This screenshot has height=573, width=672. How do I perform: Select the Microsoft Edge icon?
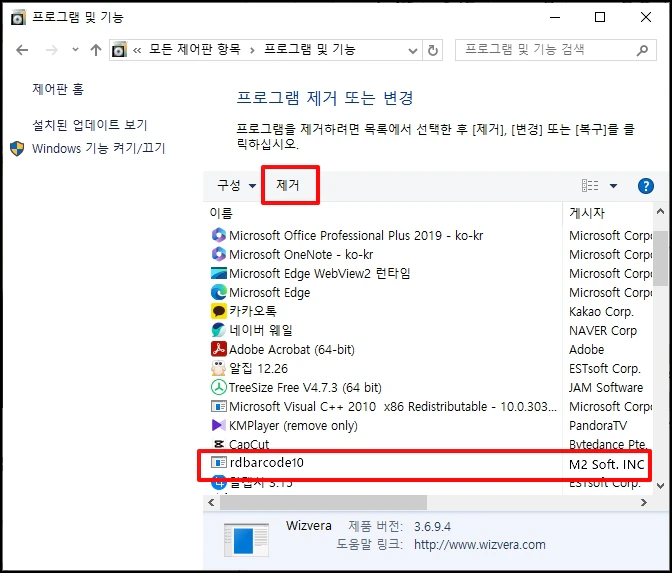219,292
